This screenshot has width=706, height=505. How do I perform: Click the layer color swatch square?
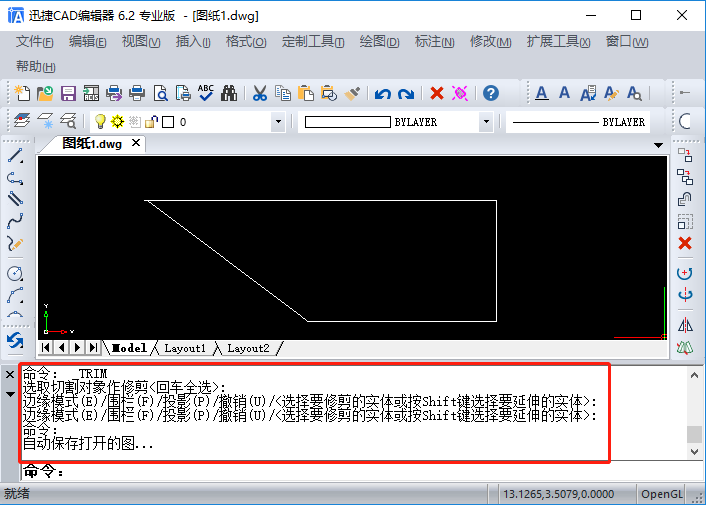click(x=168, y=122)
